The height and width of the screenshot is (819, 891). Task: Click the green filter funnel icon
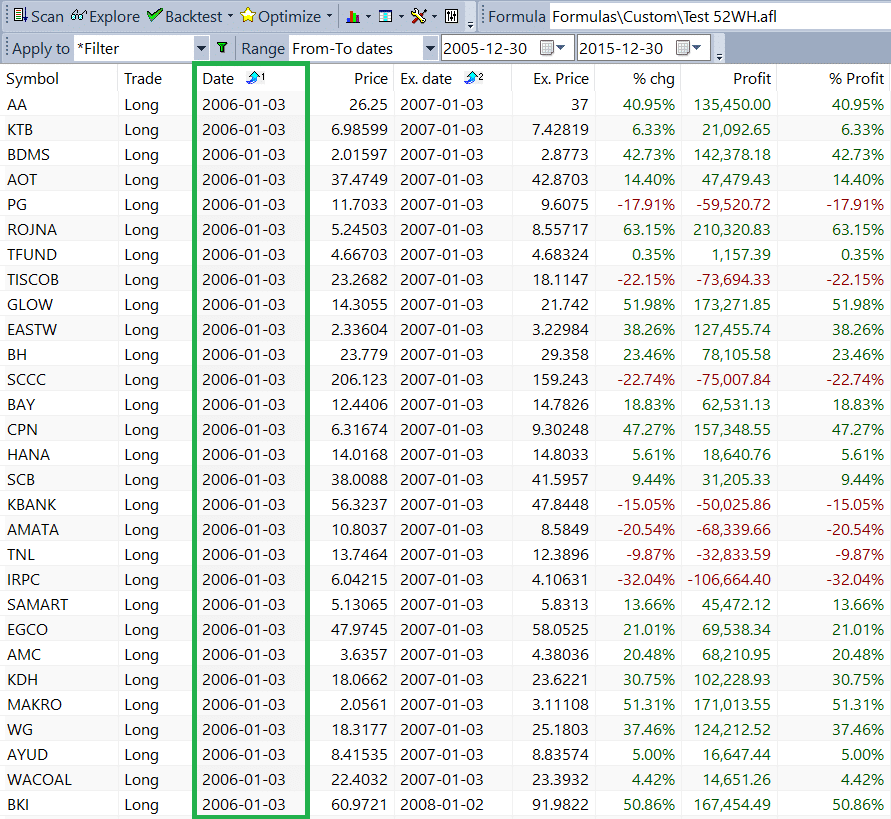[223, 48]
